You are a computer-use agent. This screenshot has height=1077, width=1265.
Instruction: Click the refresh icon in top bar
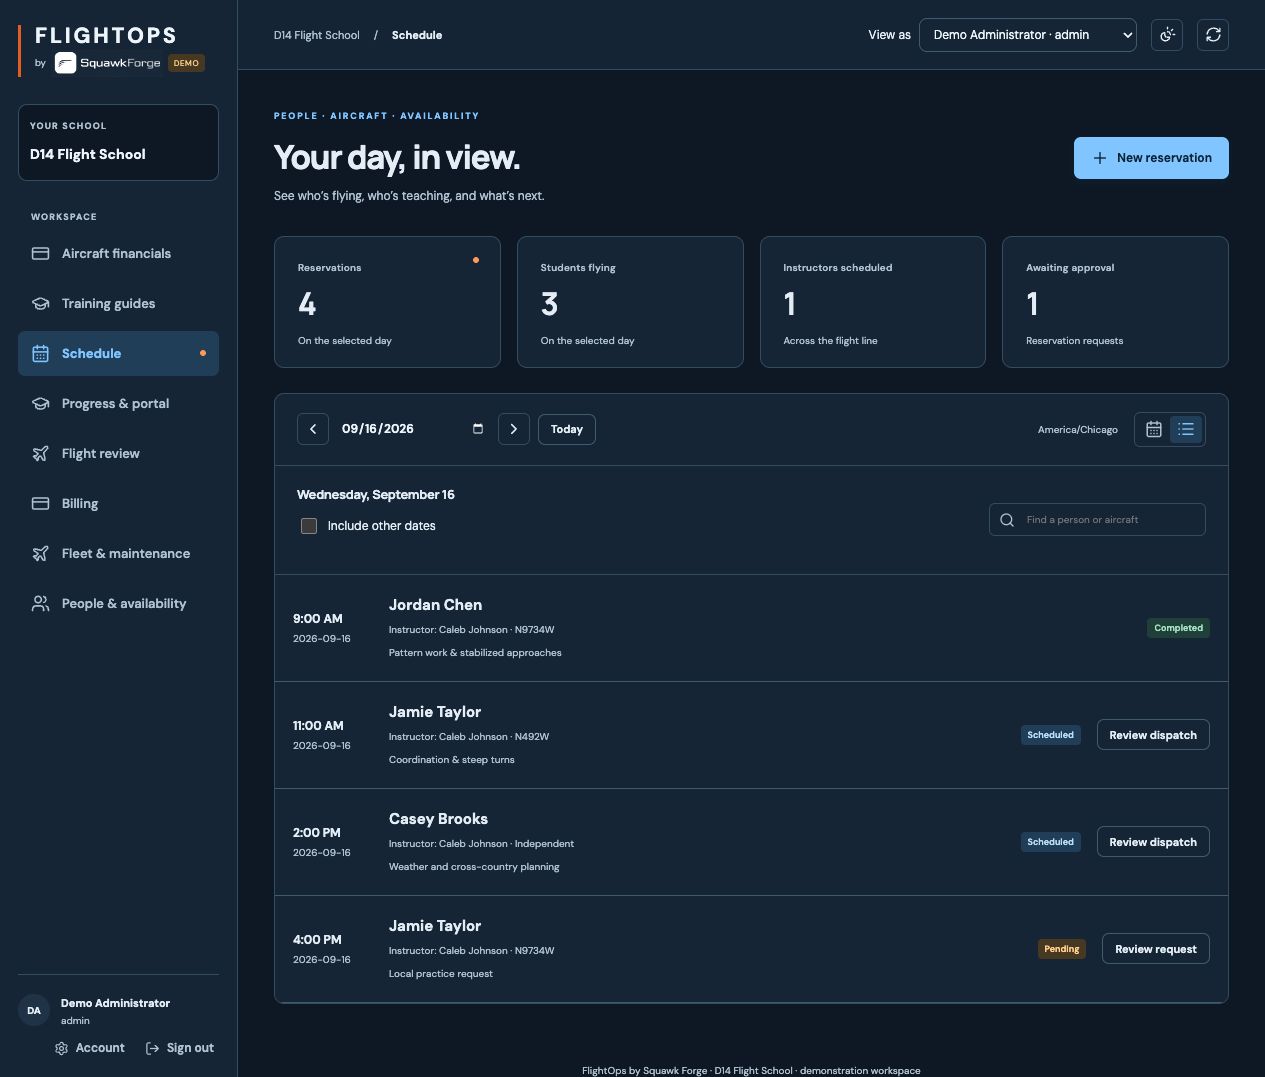pos(1213,35)
